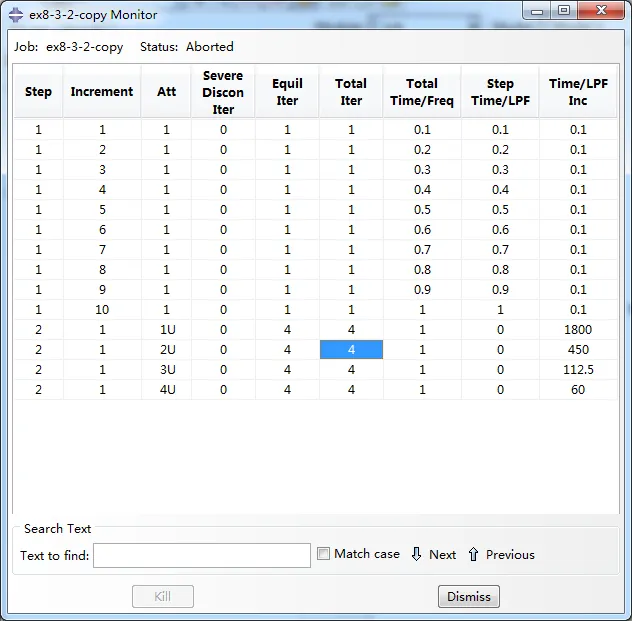Select the highlighted Total Iter cell 4
The height and width of the screenshot is (621, 632).
point(351,349)
